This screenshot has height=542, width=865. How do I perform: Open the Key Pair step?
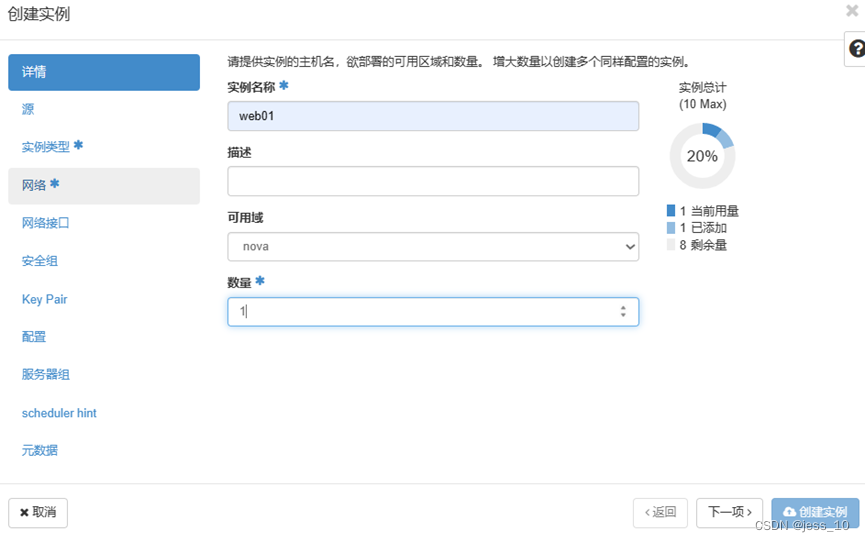pos(44,299)
